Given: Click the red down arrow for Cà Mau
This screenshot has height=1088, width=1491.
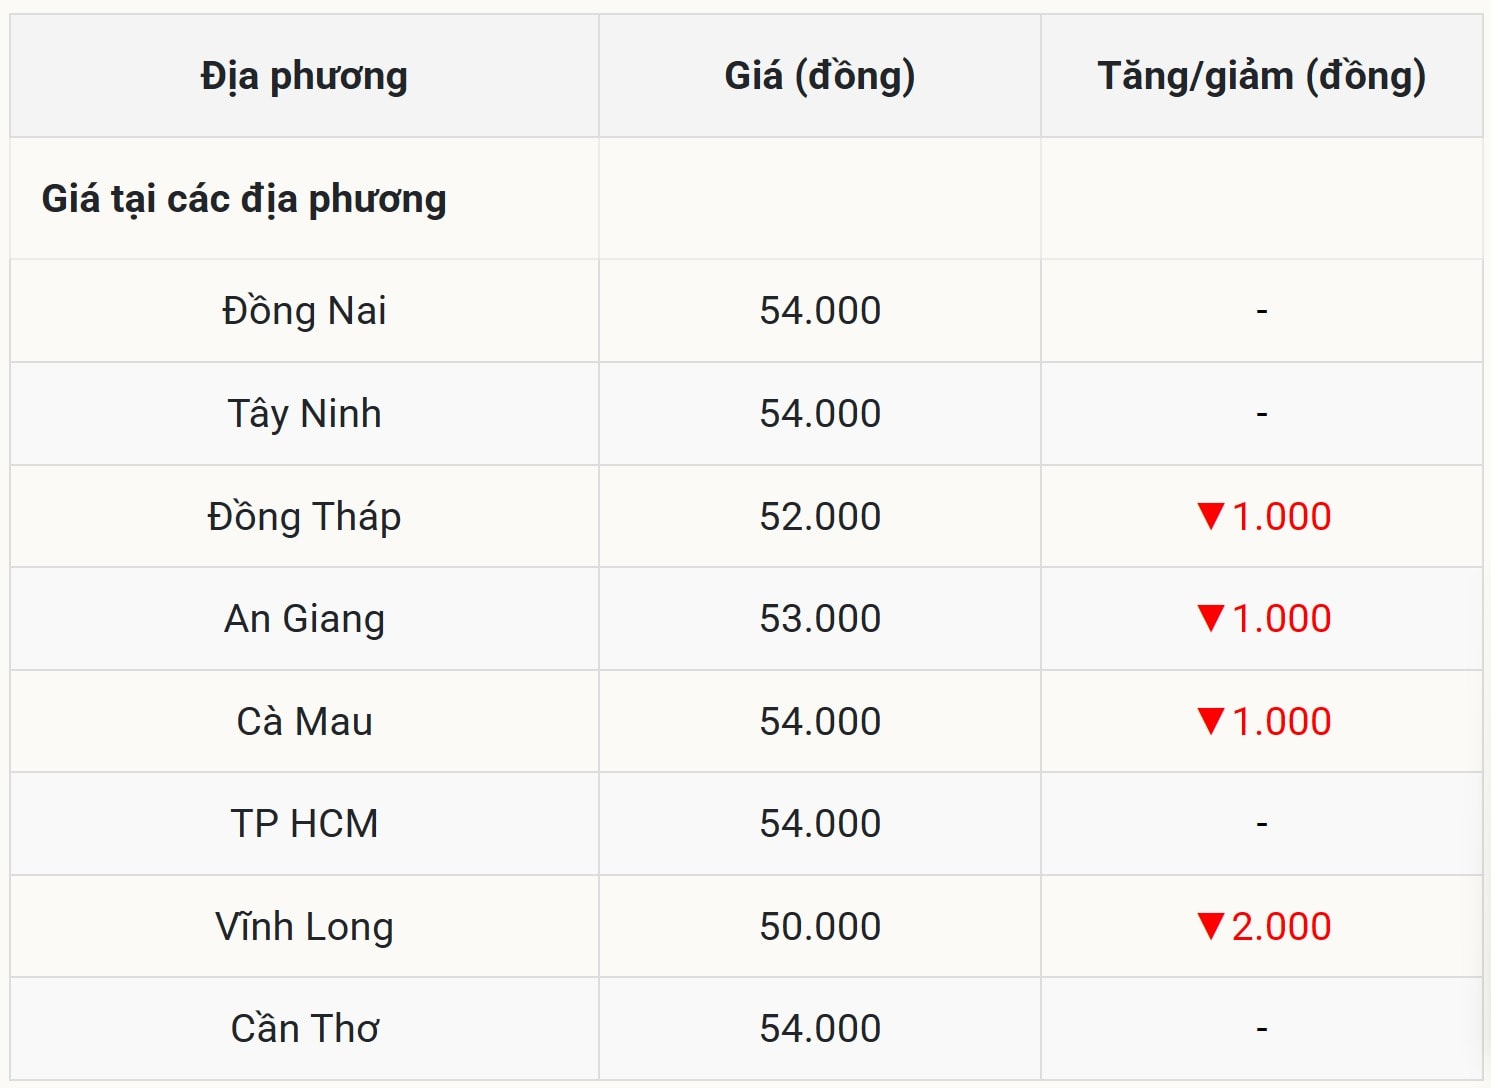Looking at the screenshot, I should coord(1210,721).
